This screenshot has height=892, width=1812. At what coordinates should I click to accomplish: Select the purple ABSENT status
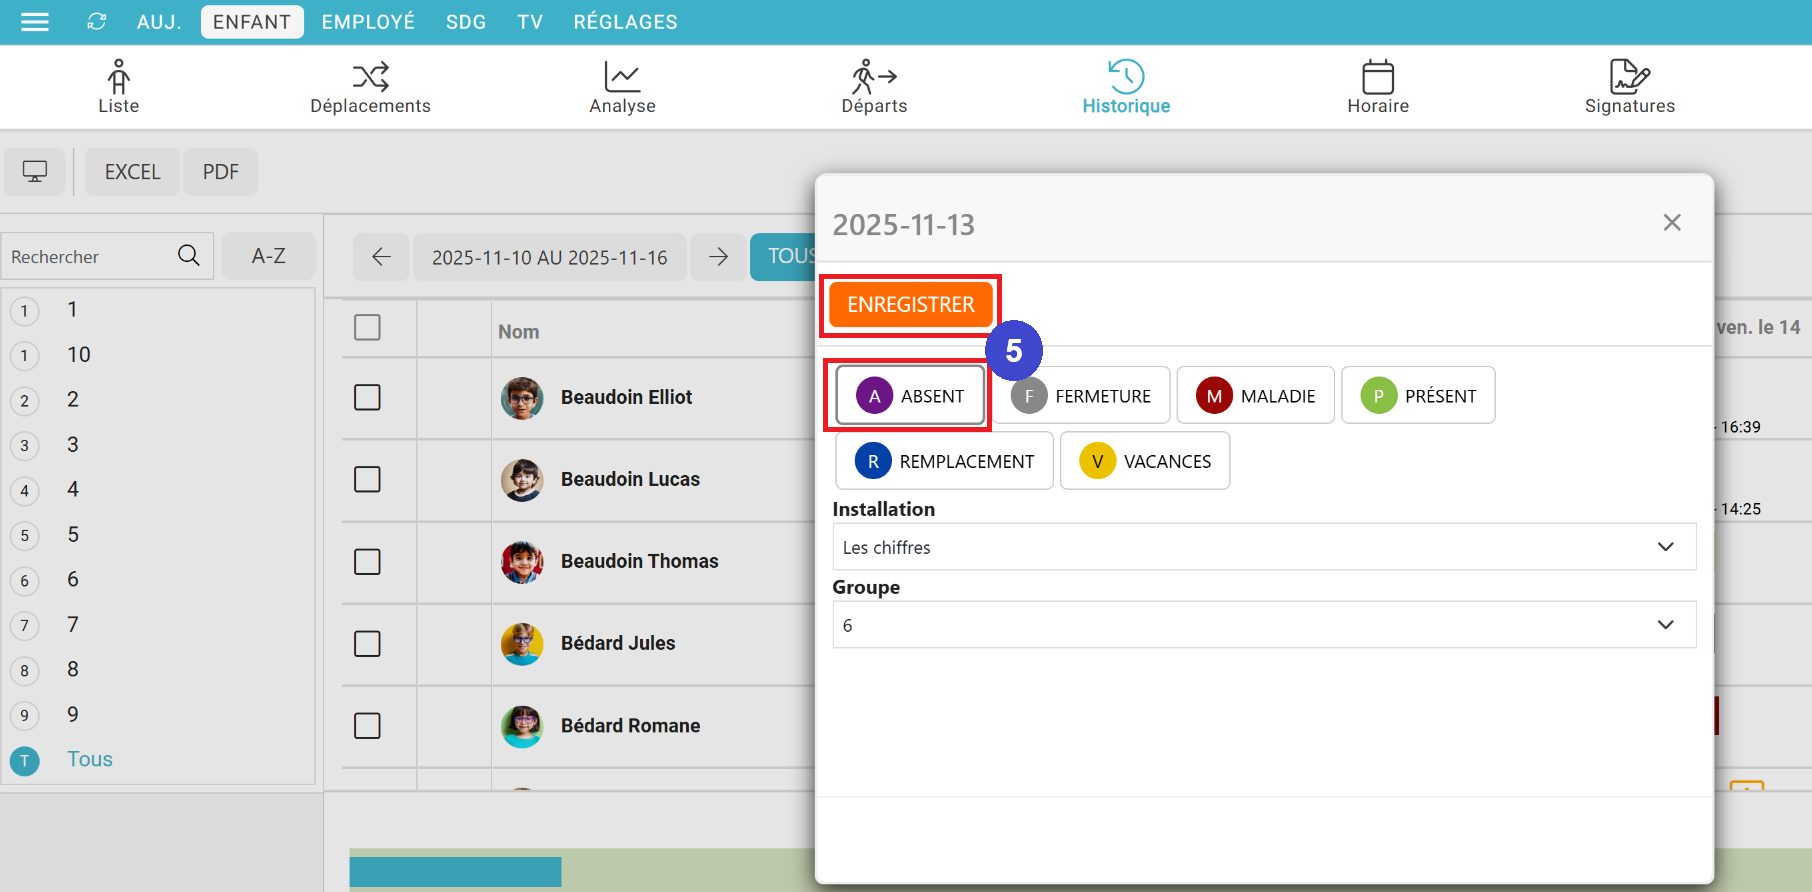click(x=910, y=396)
